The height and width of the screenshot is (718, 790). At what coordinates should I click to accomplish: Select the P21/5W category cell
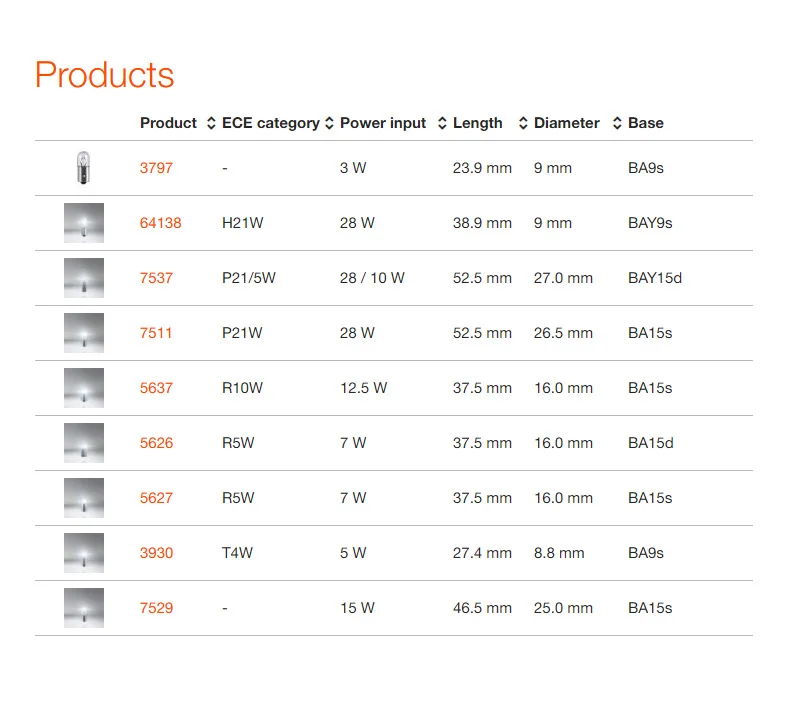pos(249,278)
